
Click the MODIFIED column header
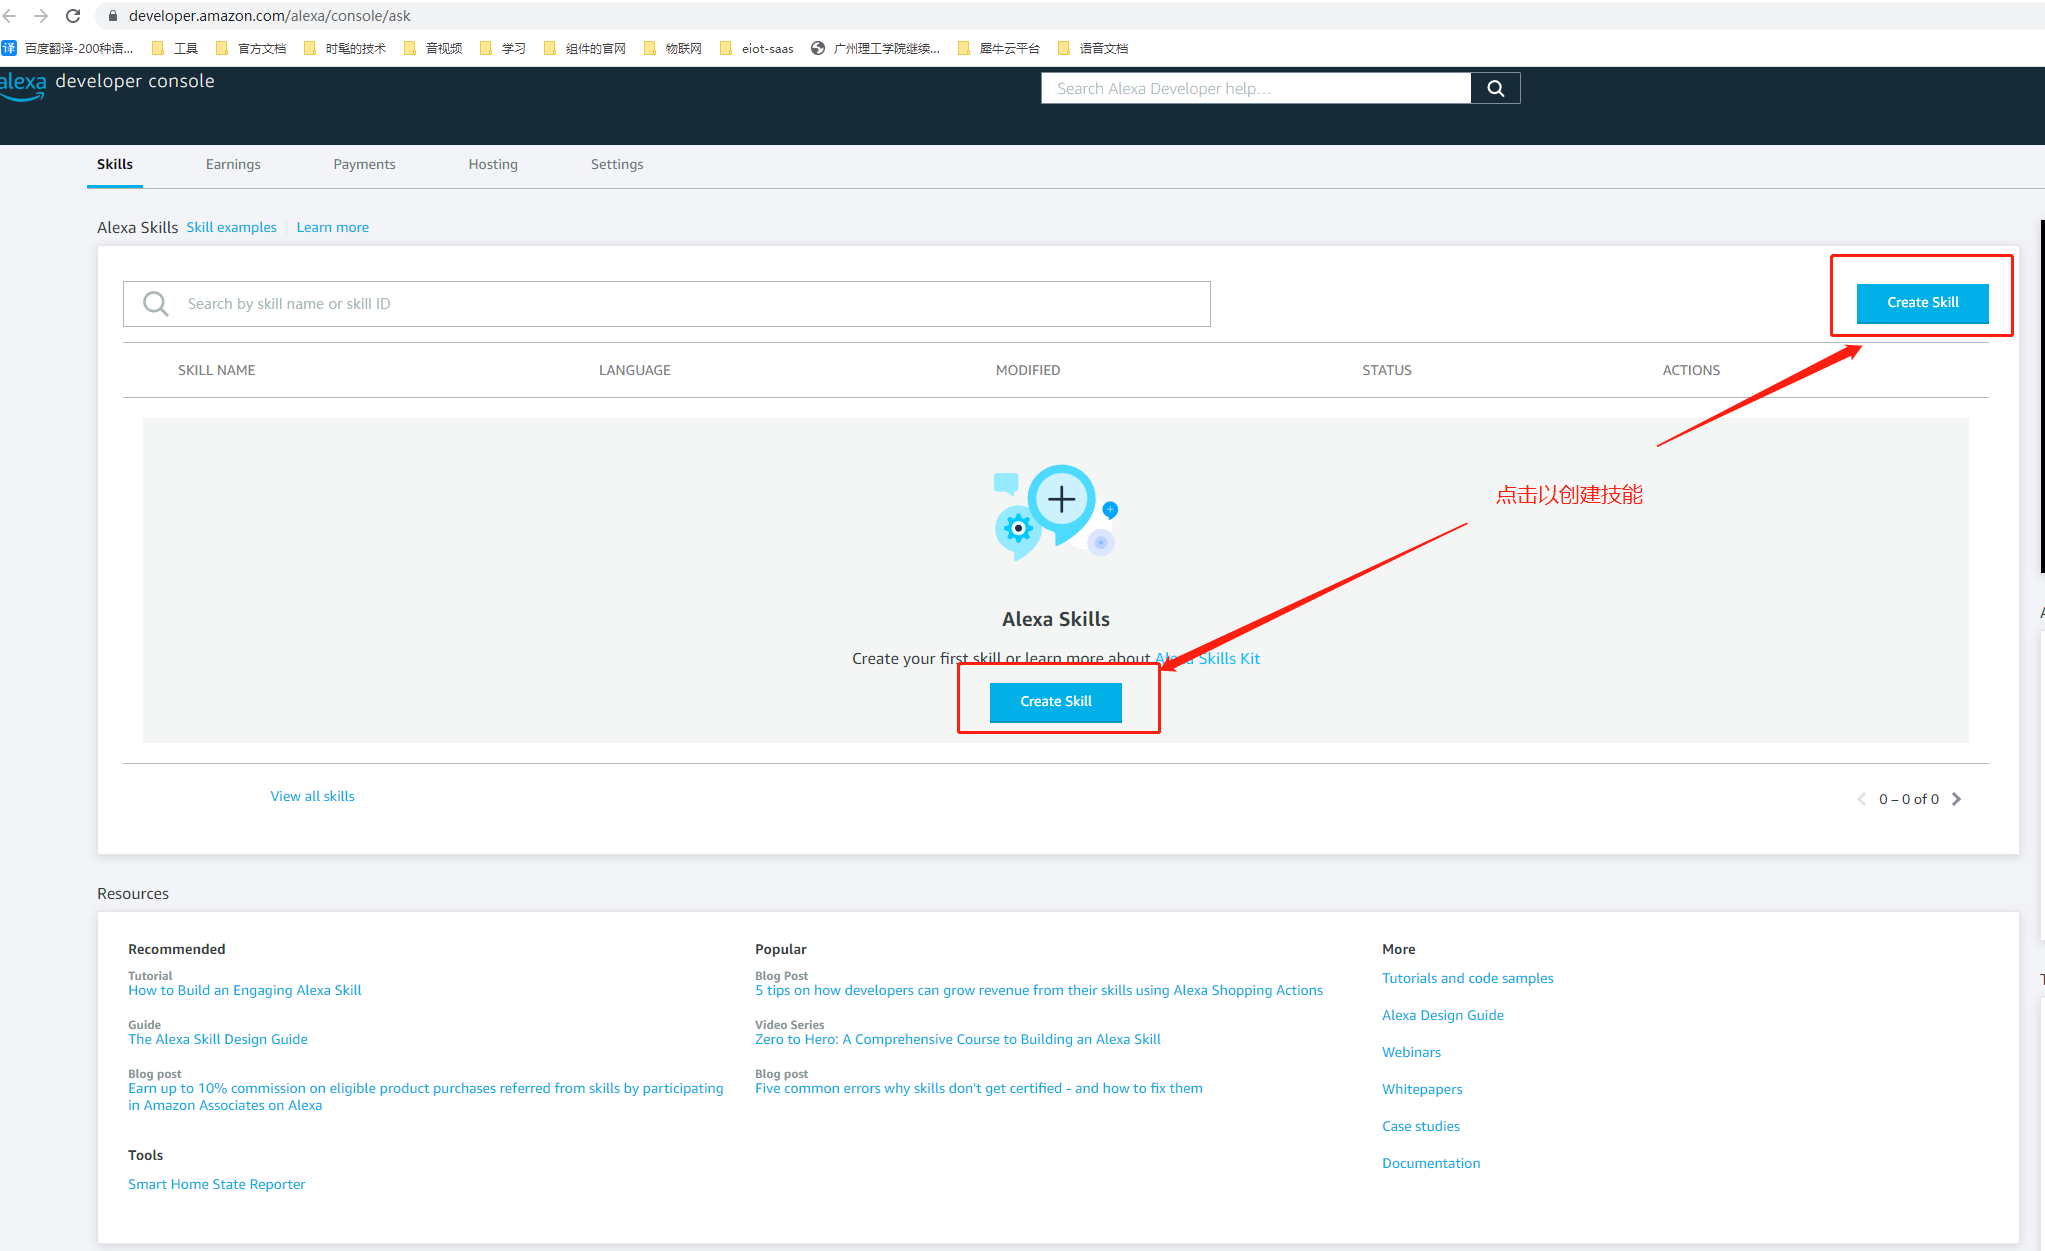tap(1028, 370)
